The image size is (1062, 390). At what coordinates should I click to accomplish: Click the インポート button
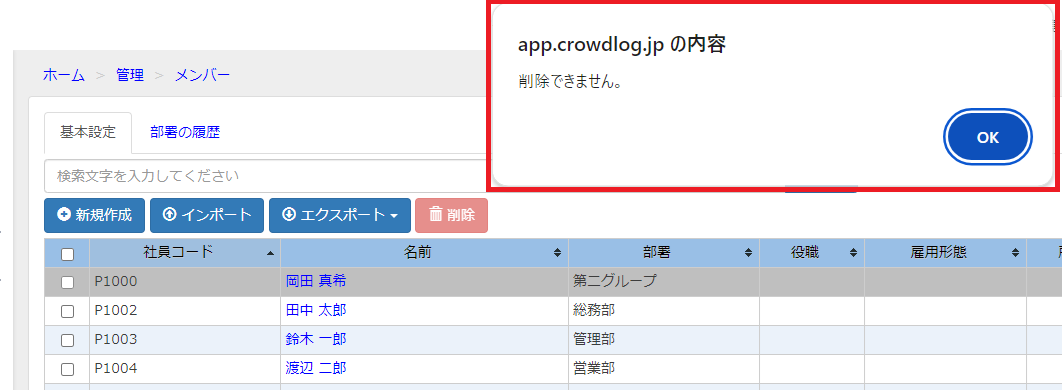[x=207, y=215]
